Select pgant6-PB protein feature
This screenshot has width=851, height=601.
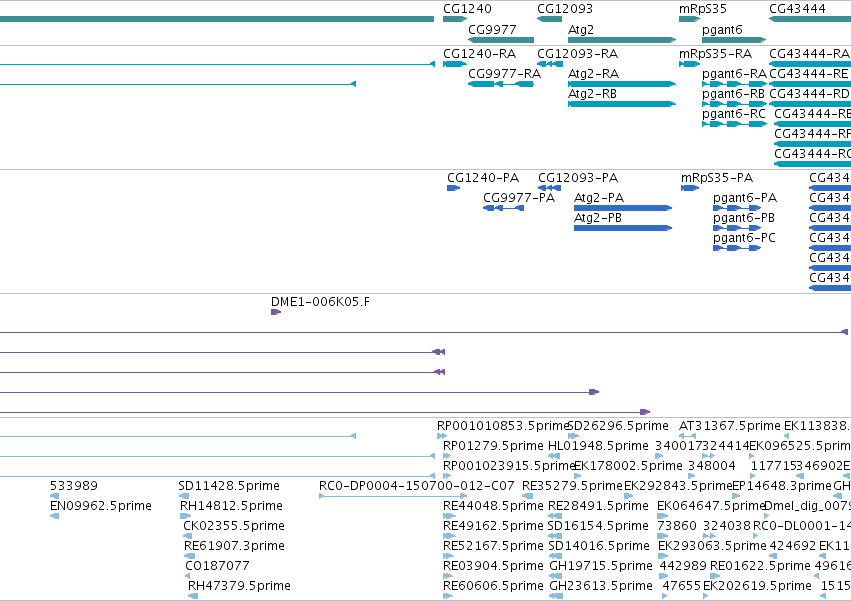coord(737,228)
